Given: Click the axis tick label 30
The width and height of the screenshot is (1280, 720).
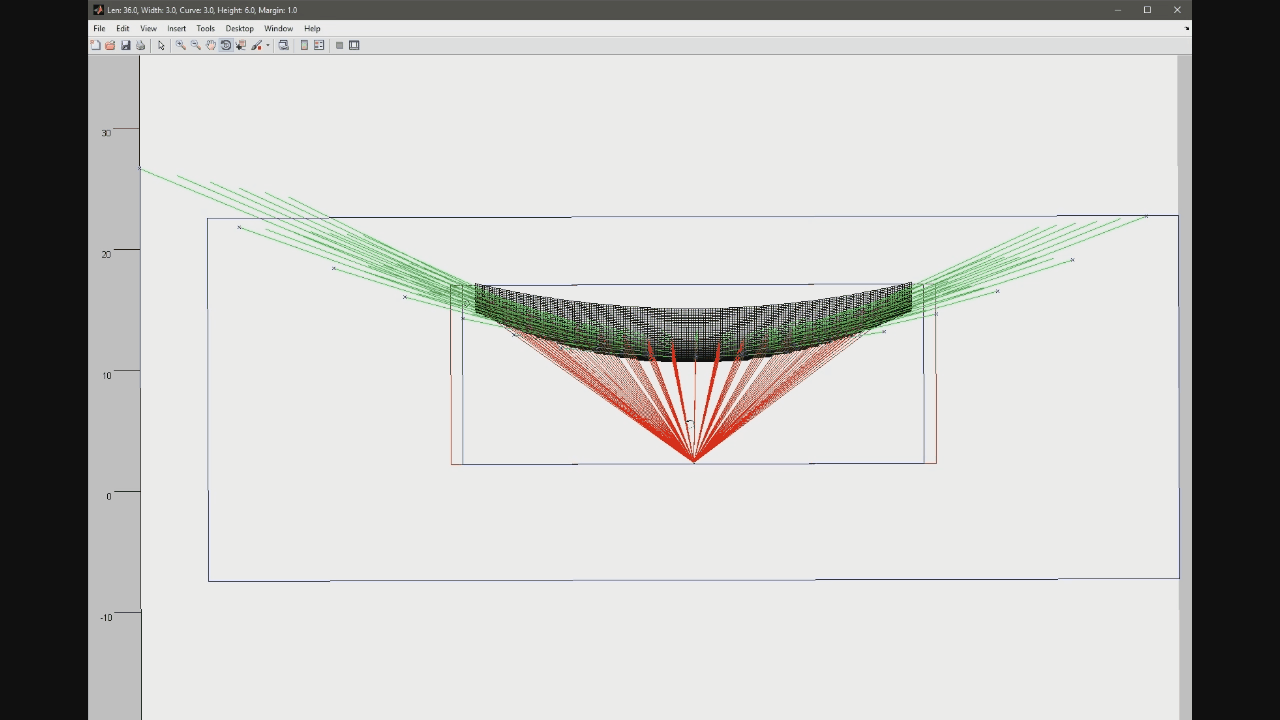Looking at the screenshot, I should pyautogui.click(x=106, y=133).
